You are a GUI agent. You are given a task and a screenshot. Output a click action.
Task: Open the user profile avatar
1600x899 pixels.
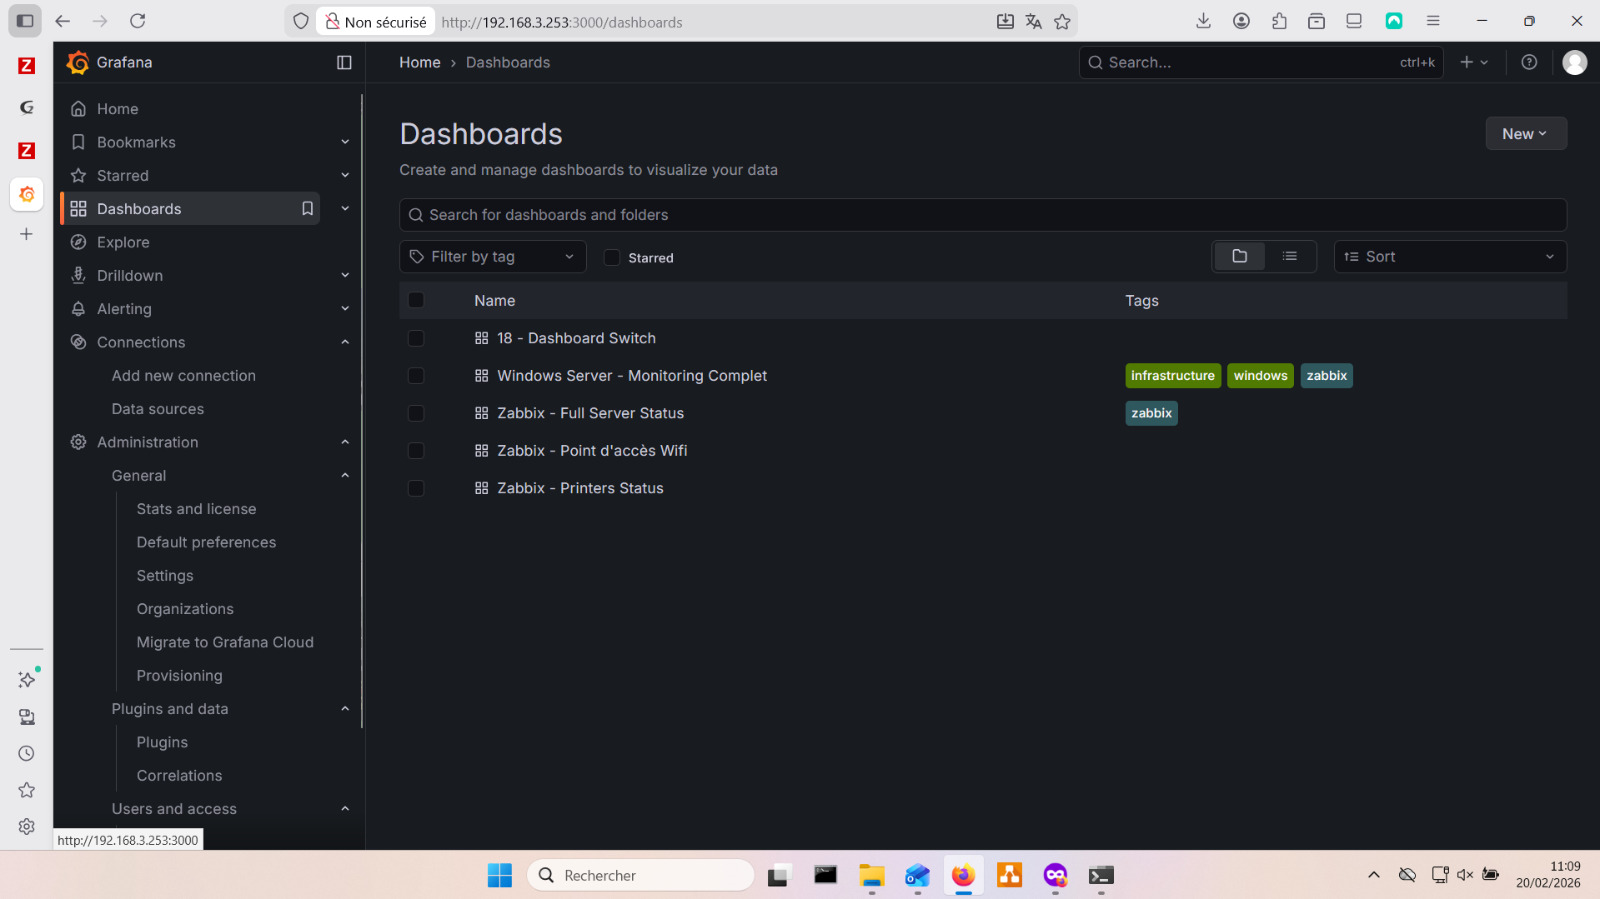pos(1575,62)
